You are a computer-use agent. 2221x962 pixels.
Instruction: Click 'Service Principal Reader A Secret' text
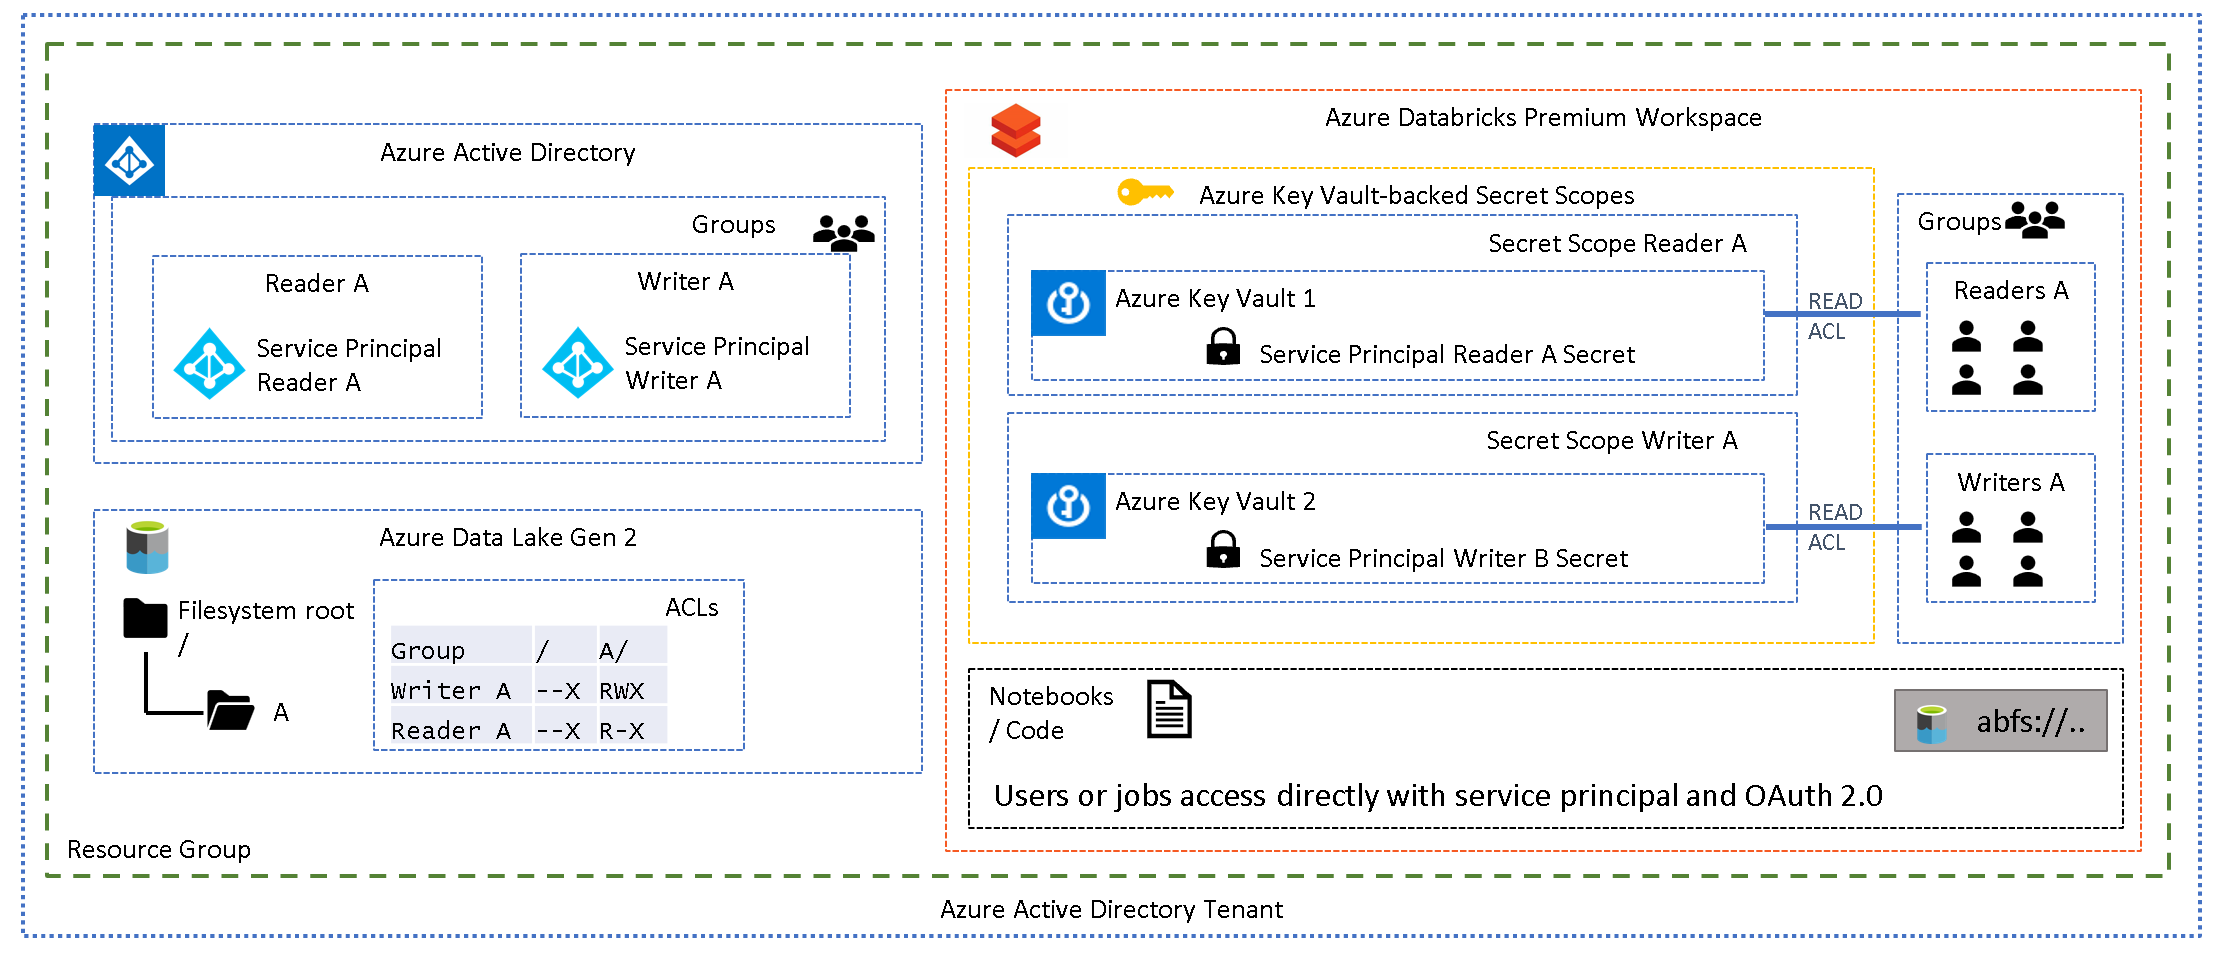(1447, 354)
